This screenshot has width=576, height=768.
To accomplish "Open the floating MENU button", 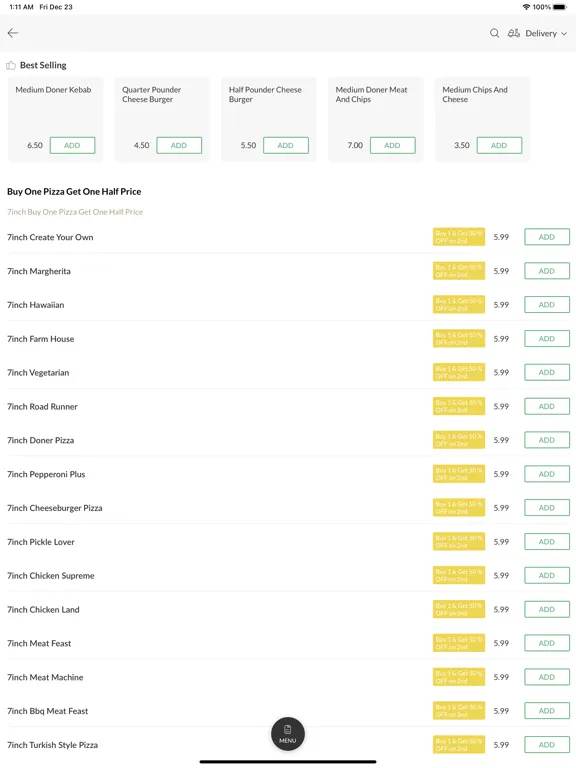I will (x=288, y=734).
